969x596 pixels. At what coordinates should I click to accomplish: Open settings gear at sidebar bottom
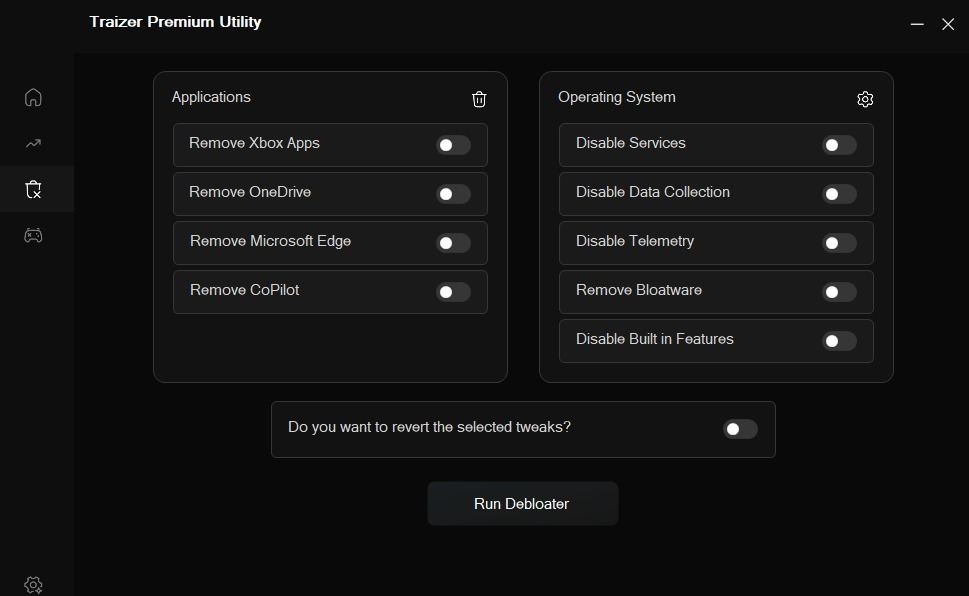tap(33, 585)
